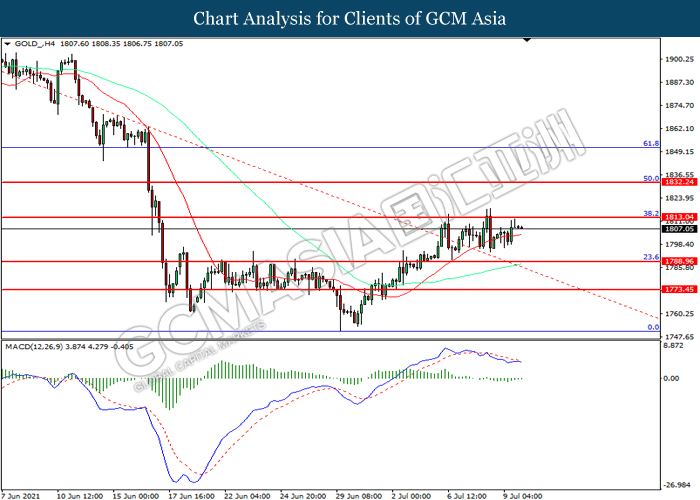Image resolution: width=700 pixels, height=500 pixels.
Task: Click the 61.8 Fibonacci level label
Action: [649, 144]
